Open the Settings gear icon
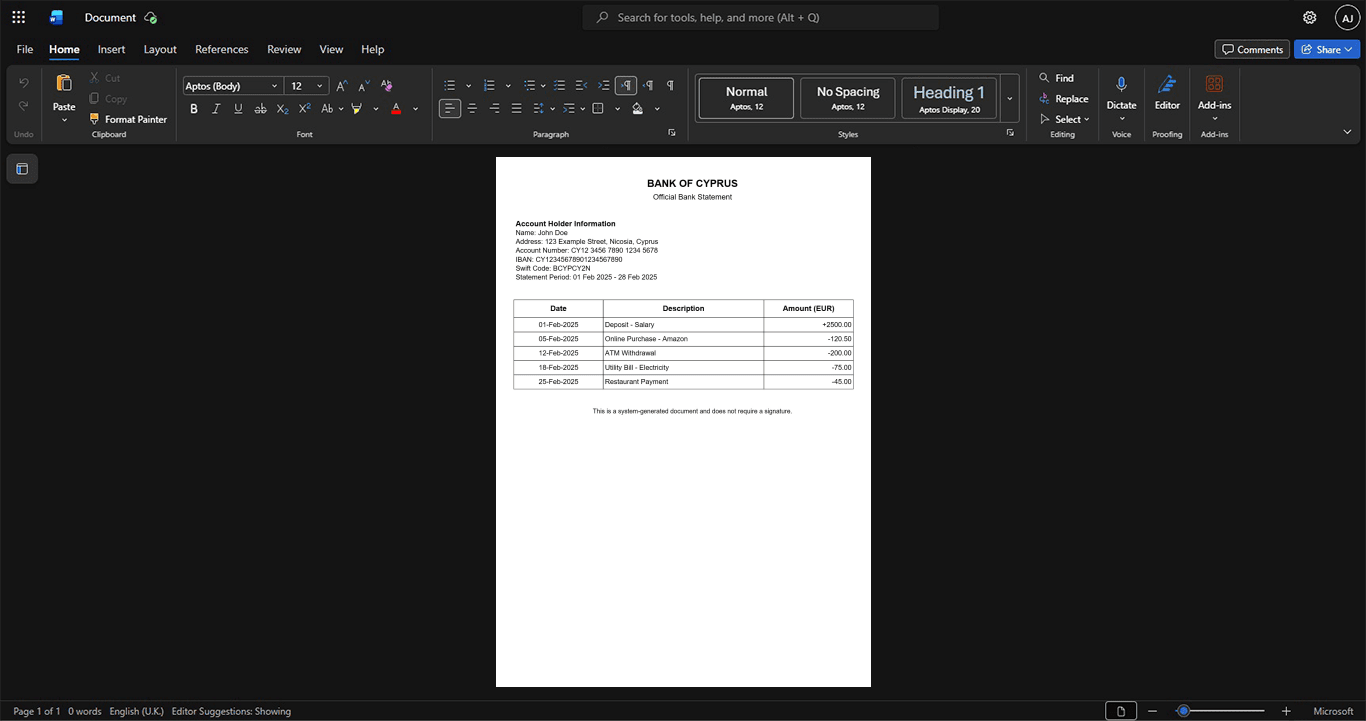The width and height of the screenshot is (1366, 721). pyautogui.click(x=1310, y=17)
